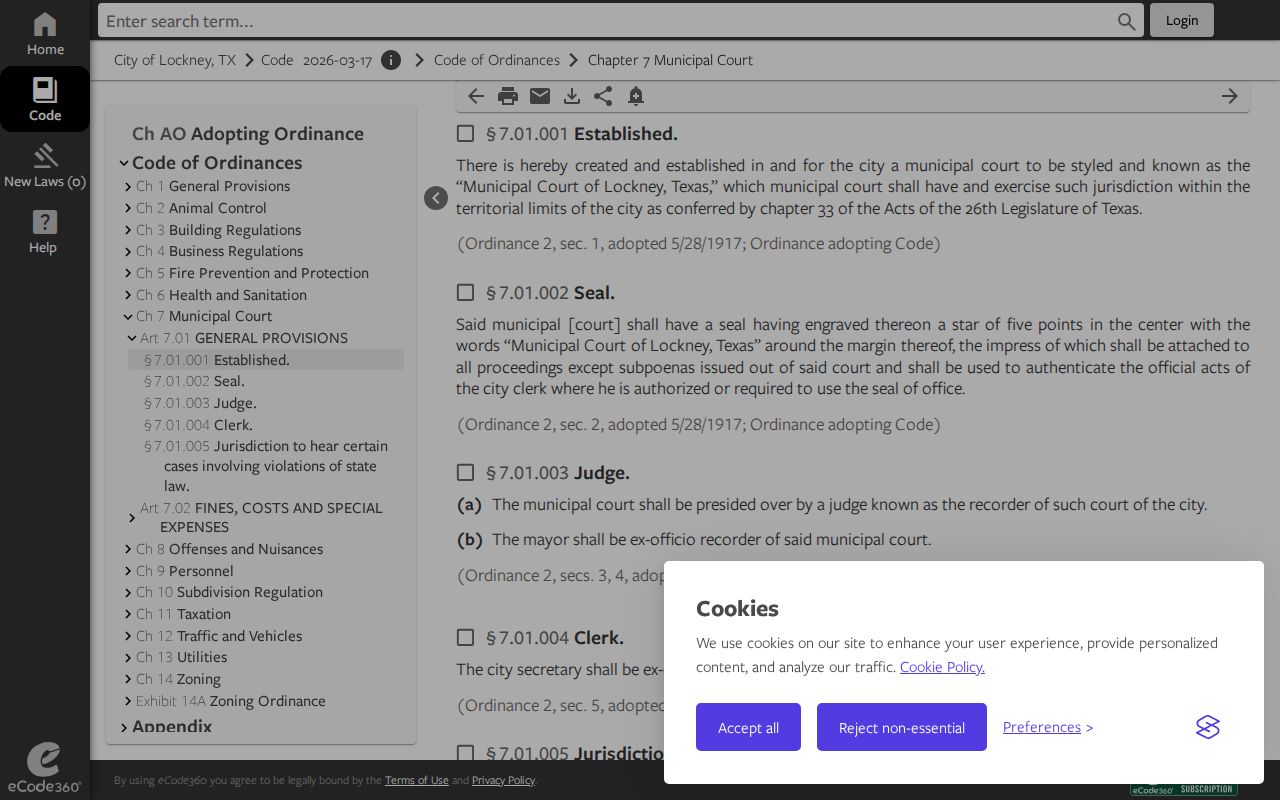Expand Ch 5 Fire Prevention and Protection
The height and width of the screenshot is (800, 1280).
coord(128,273)
